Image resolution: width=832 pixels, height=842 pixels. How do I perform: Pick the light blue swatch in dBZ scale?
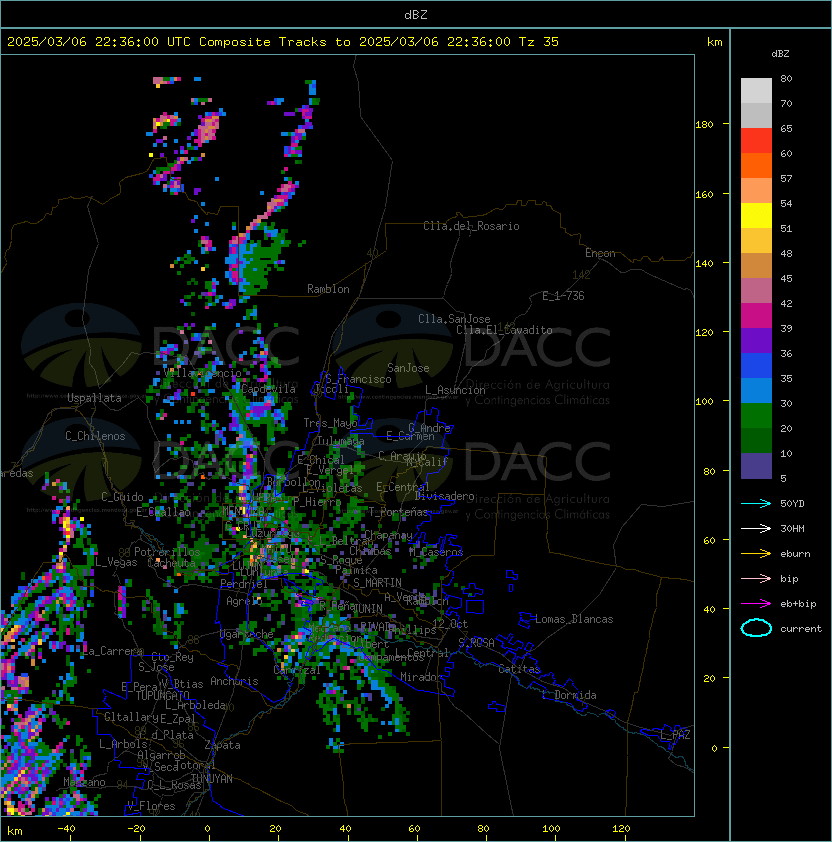coord(756,390)
